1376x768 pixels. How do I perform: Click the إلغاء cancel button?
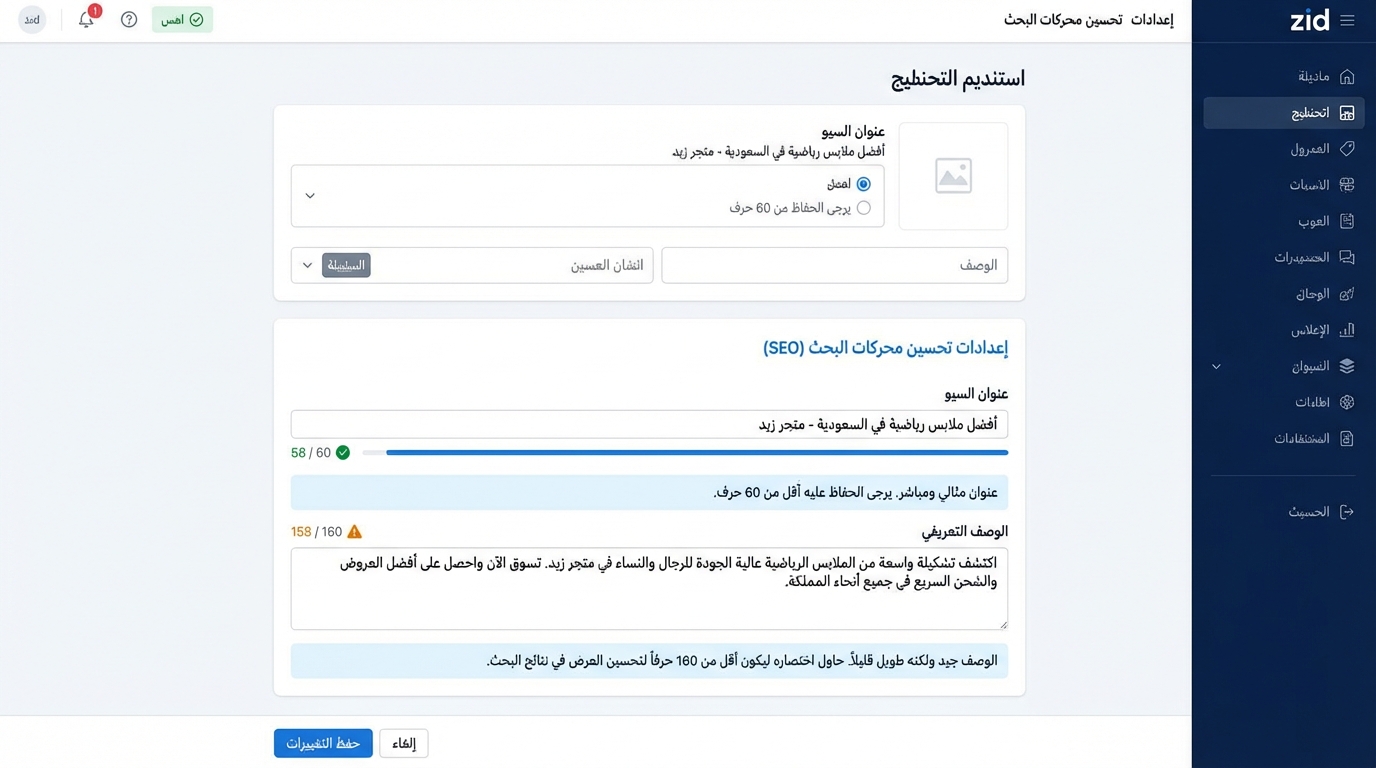coord(403,743)
